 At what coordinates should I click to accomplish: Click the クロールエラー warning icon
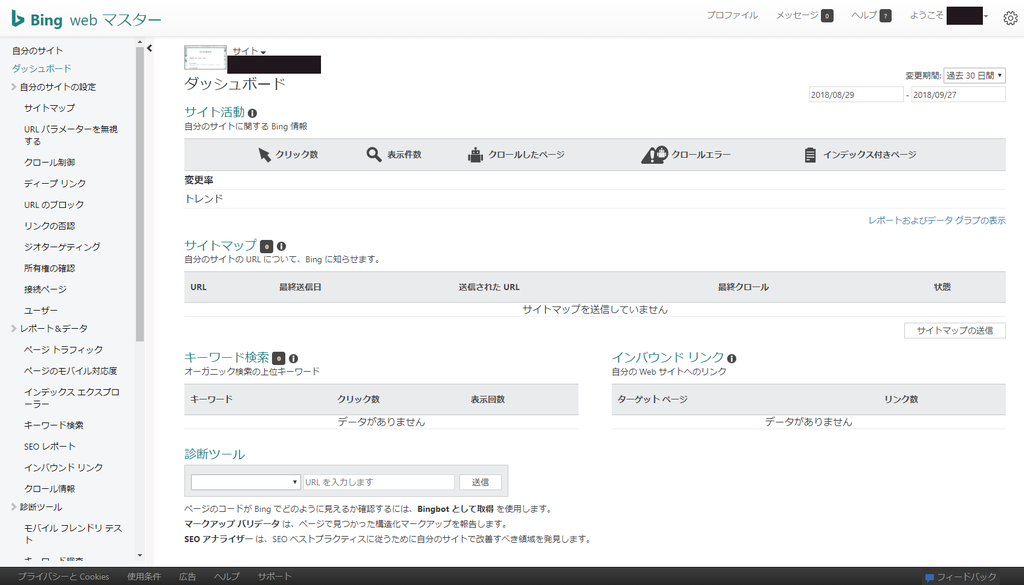click(x=654, y=155)
